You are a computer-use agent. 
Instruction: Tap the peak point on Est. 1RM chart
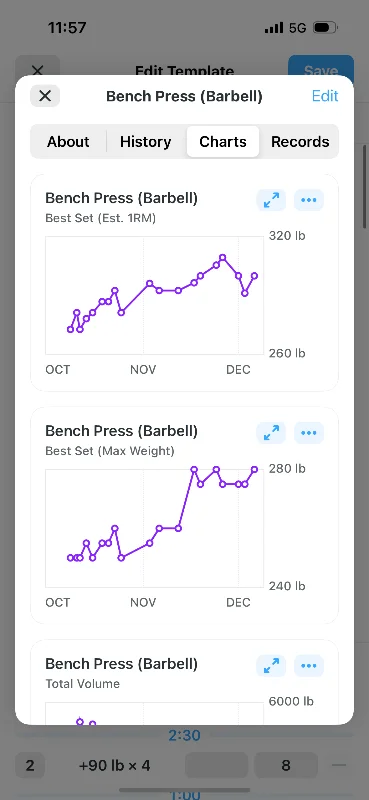(x=223, y=258)
